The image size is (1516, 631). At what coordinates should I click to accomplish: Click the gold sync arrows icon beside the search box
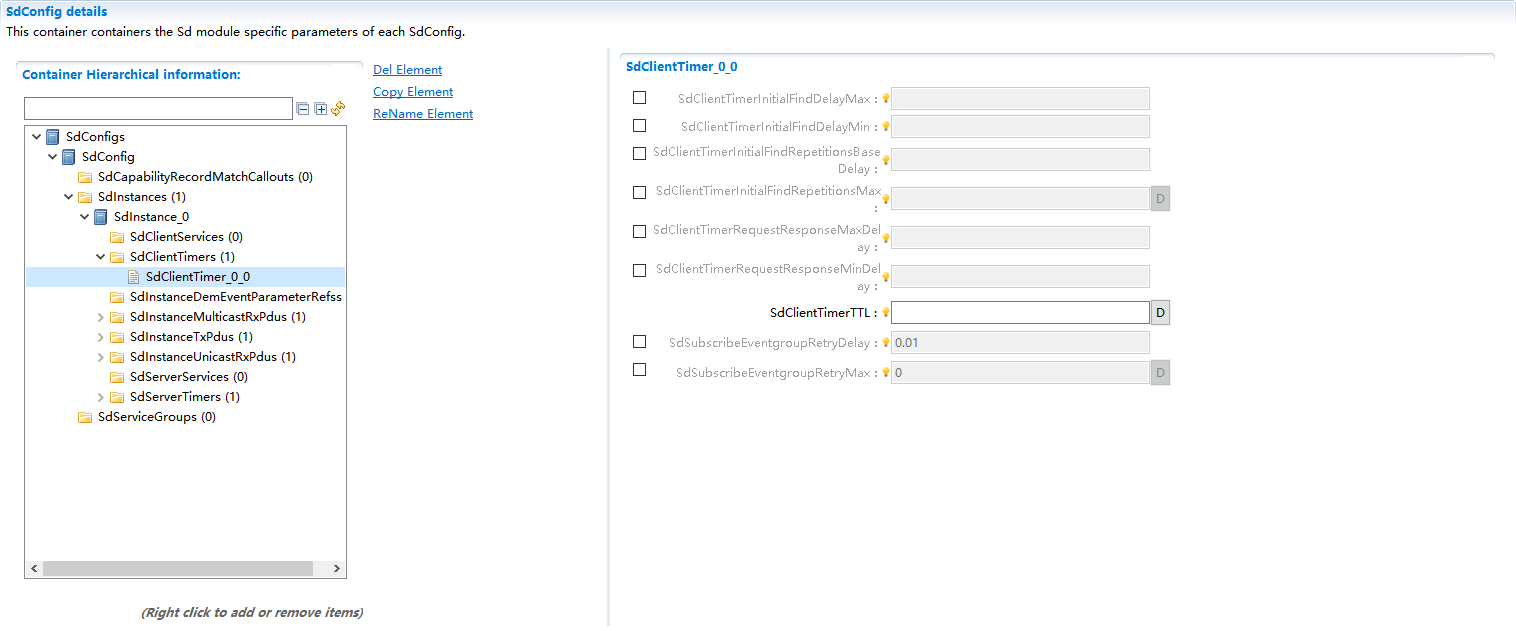point(337,108)
